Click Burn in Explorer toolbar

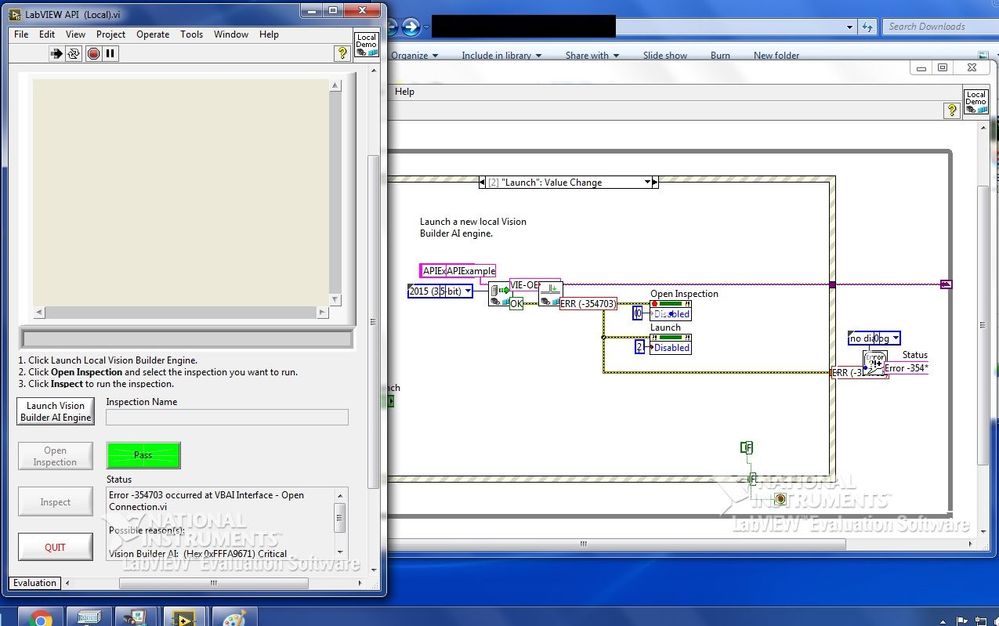(x=720, y=55)
